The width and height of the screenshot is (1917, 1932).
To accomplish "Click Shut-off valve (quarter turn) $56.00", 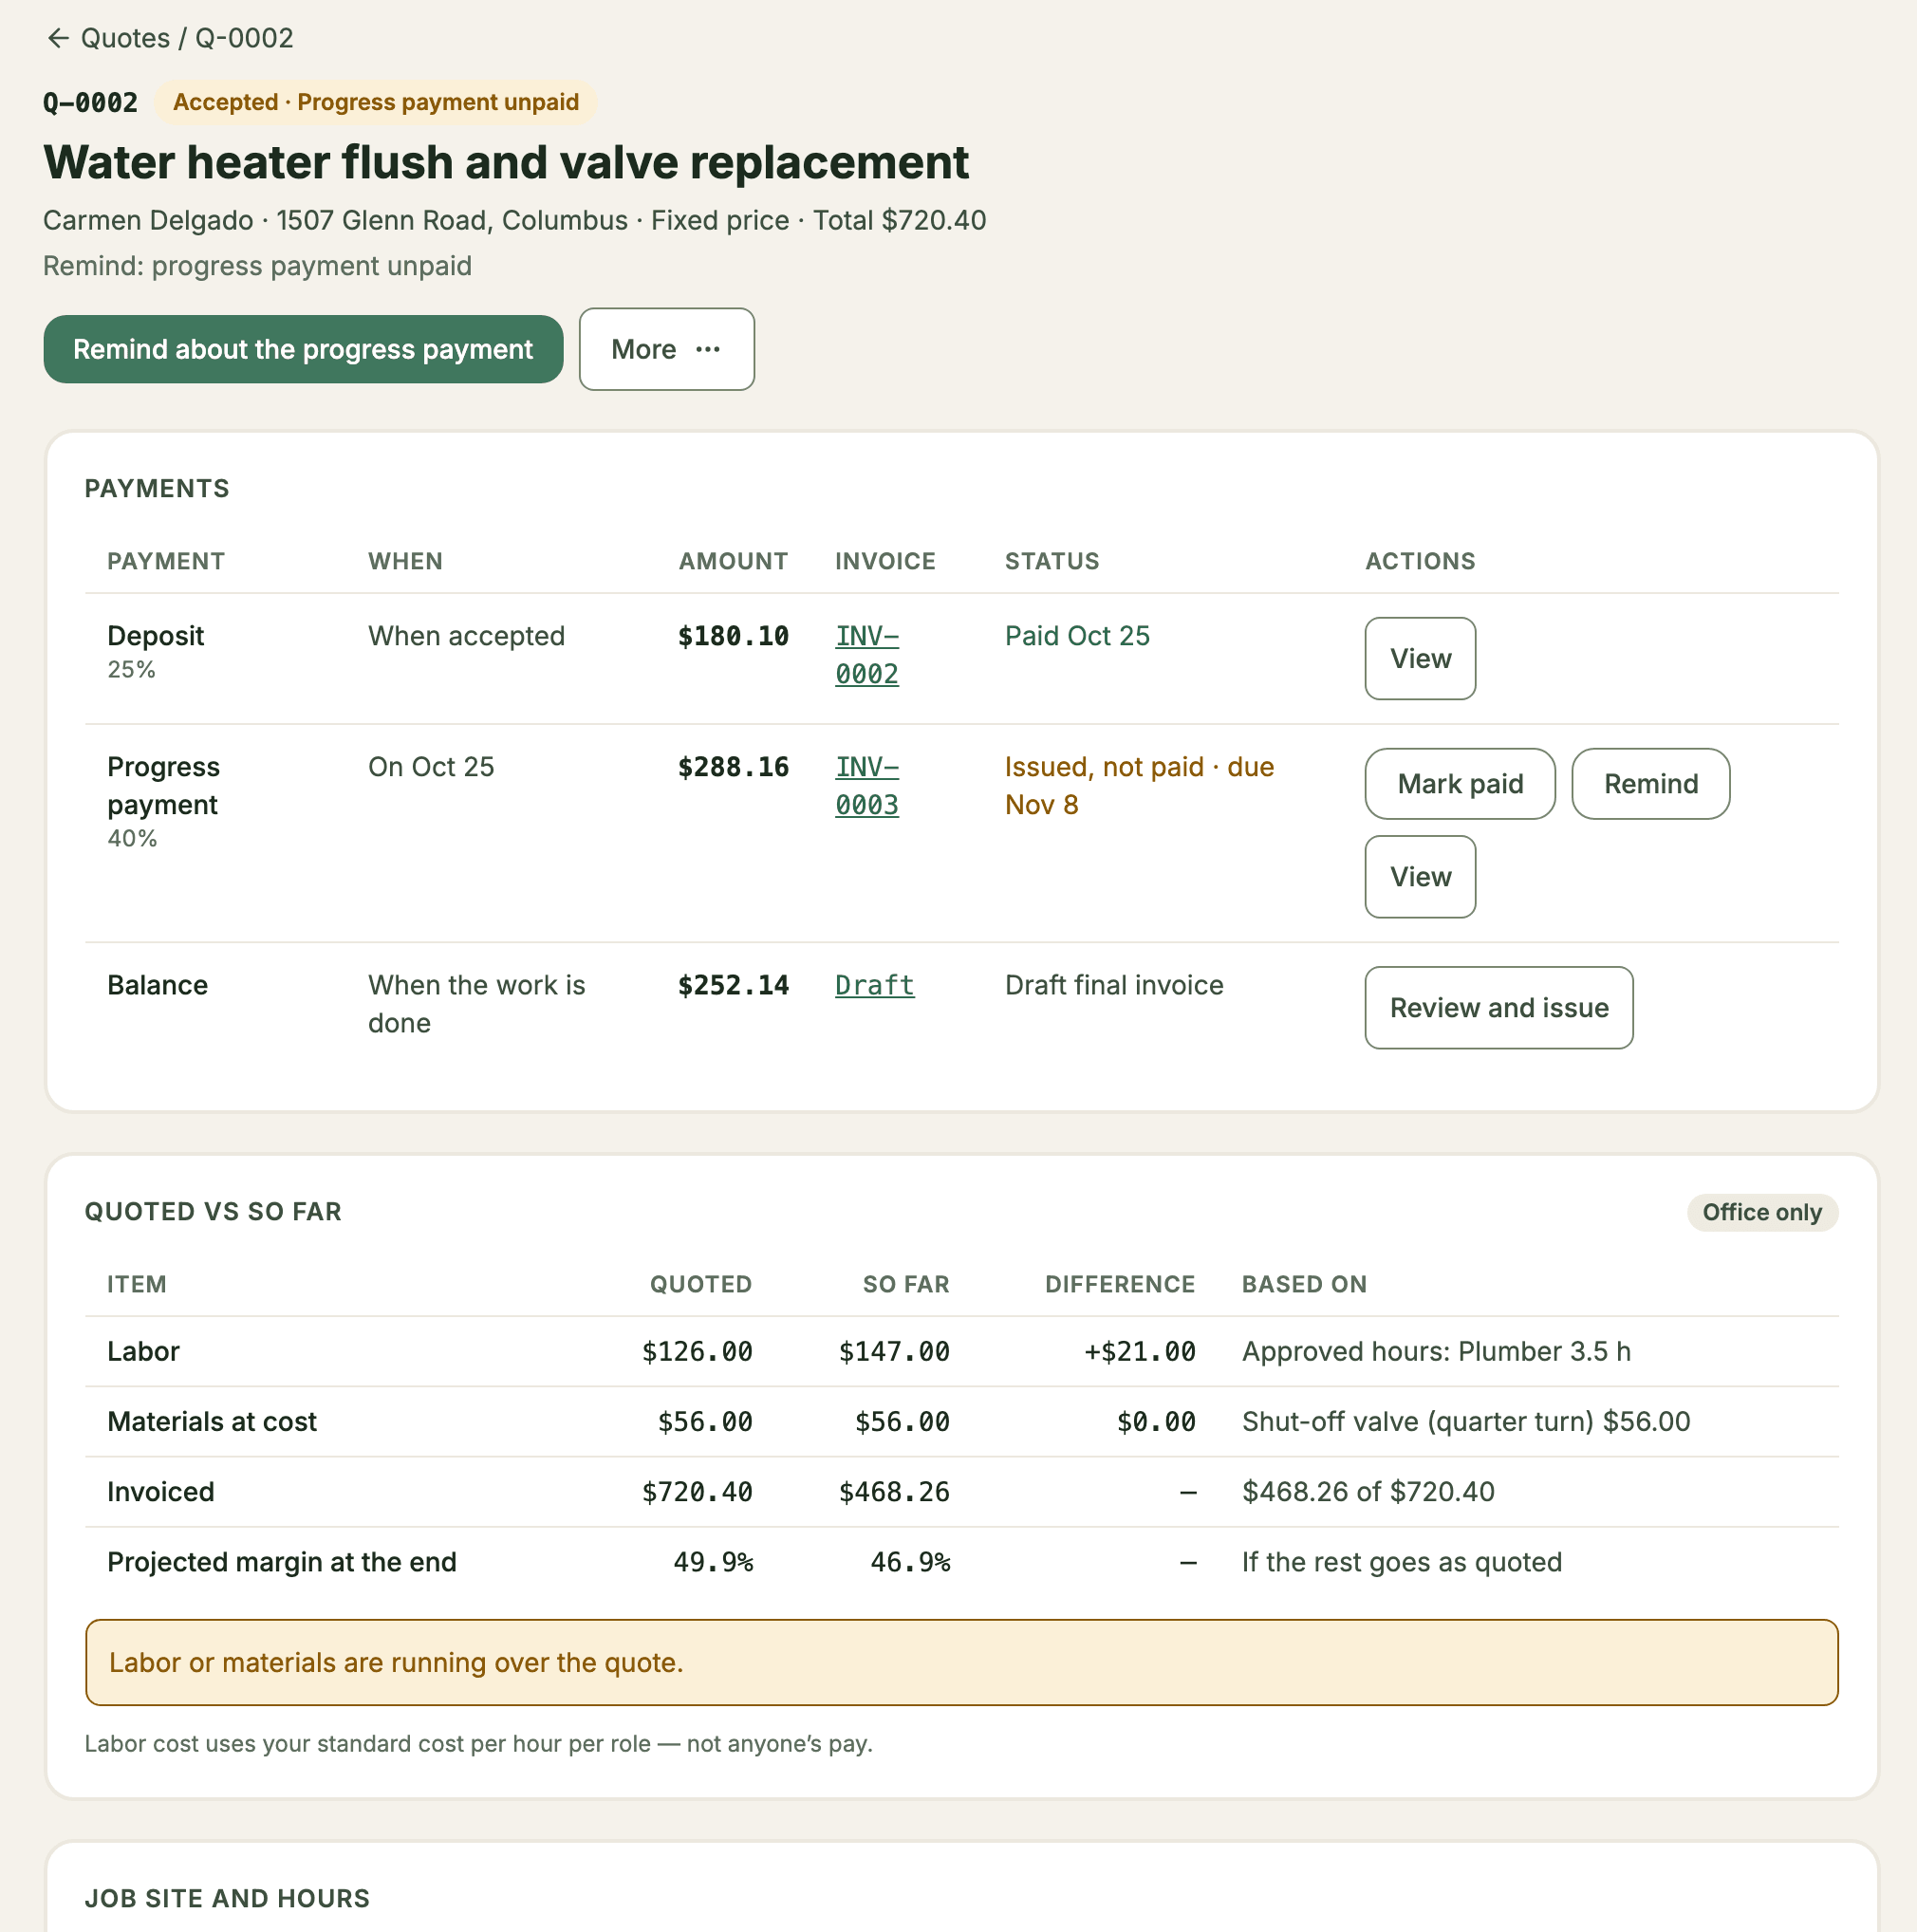I will tap(1466, 1421).
